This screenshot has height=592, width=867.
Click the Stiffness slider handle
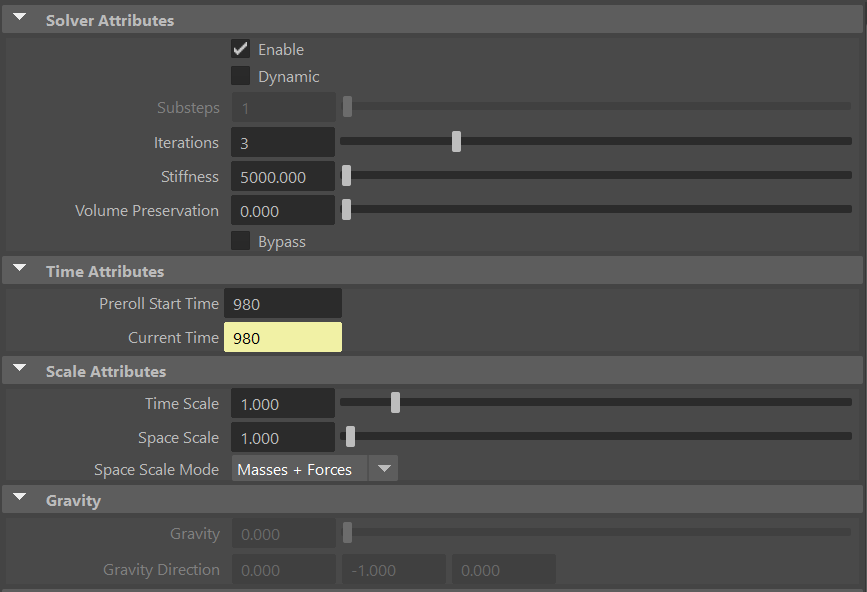pyautogui.click(x=348, y=175)
